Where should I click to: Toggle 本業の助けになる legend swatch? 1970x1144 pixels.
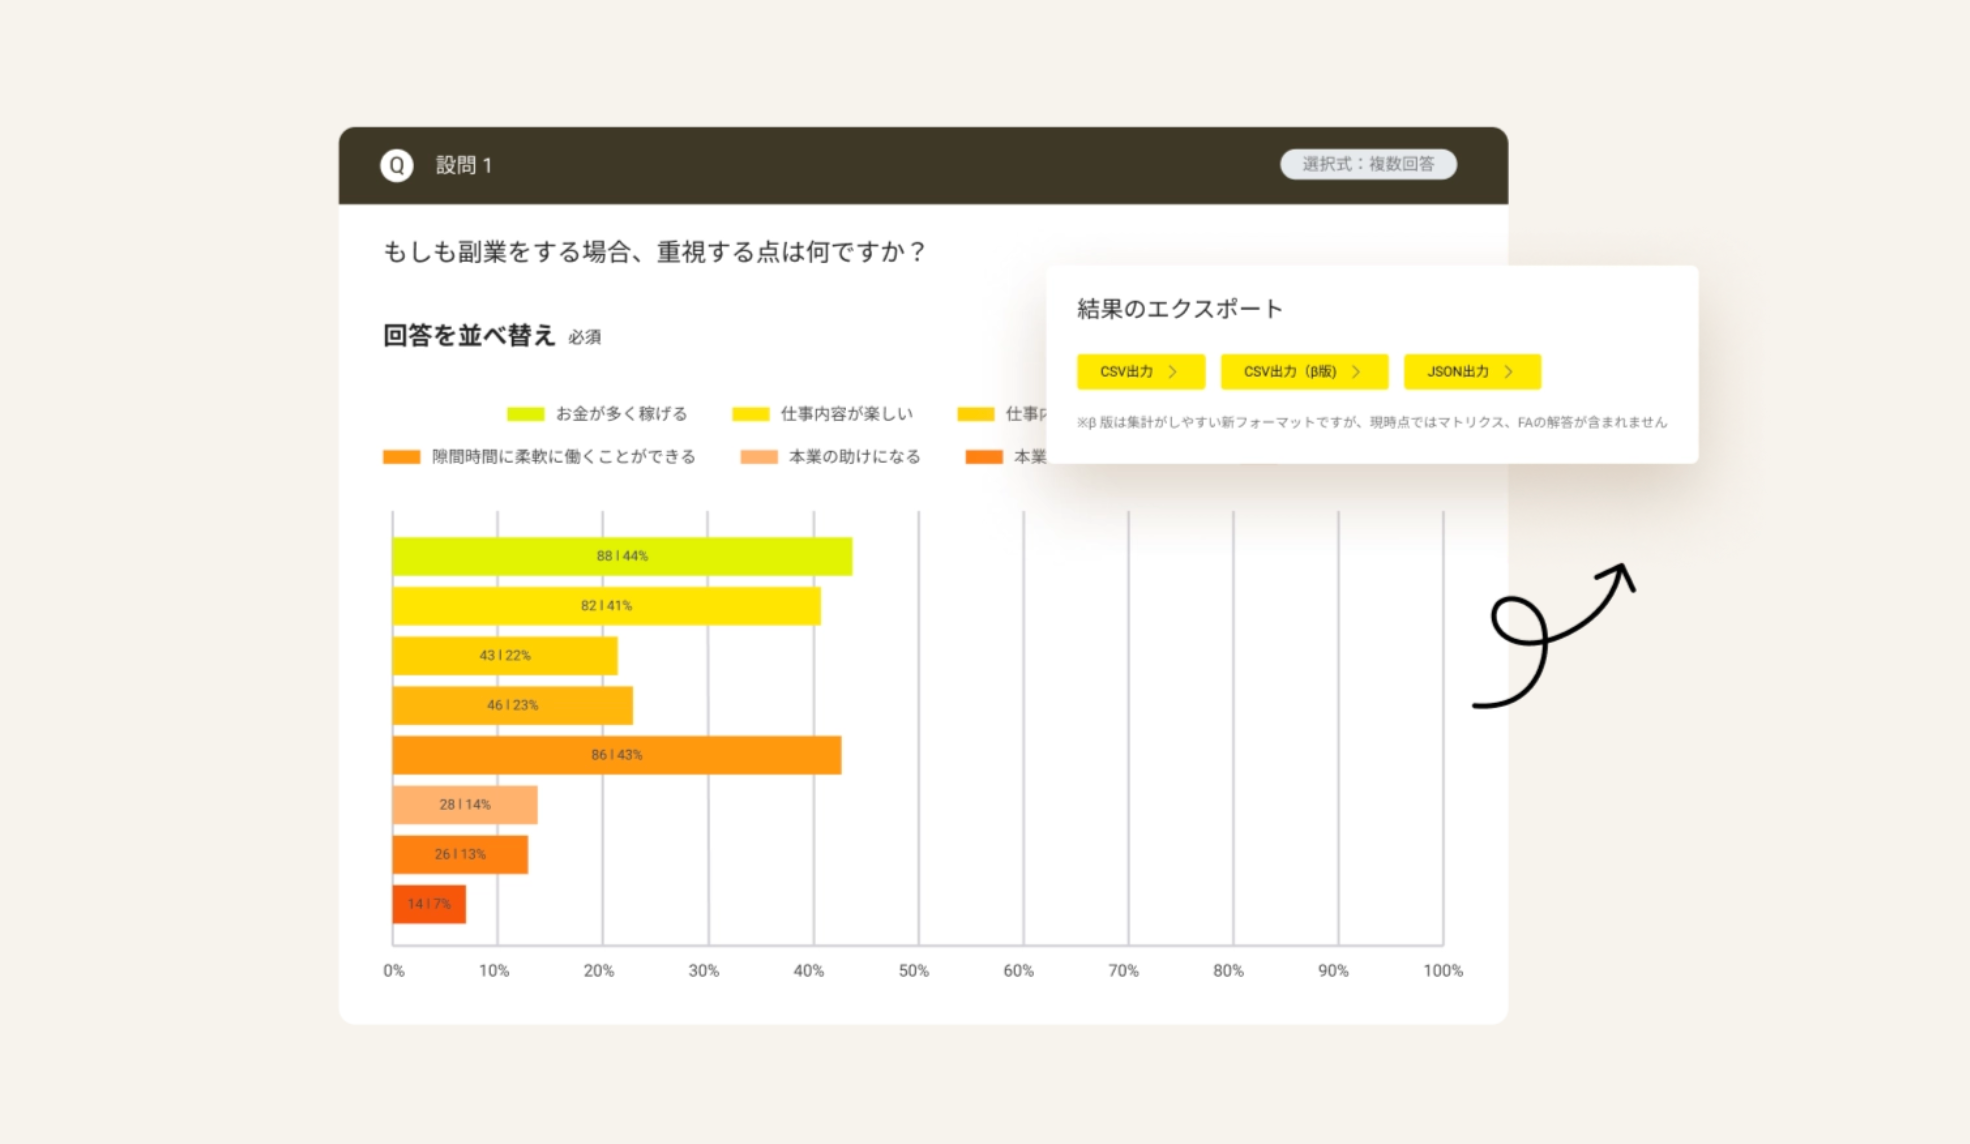tap(758, 457)
